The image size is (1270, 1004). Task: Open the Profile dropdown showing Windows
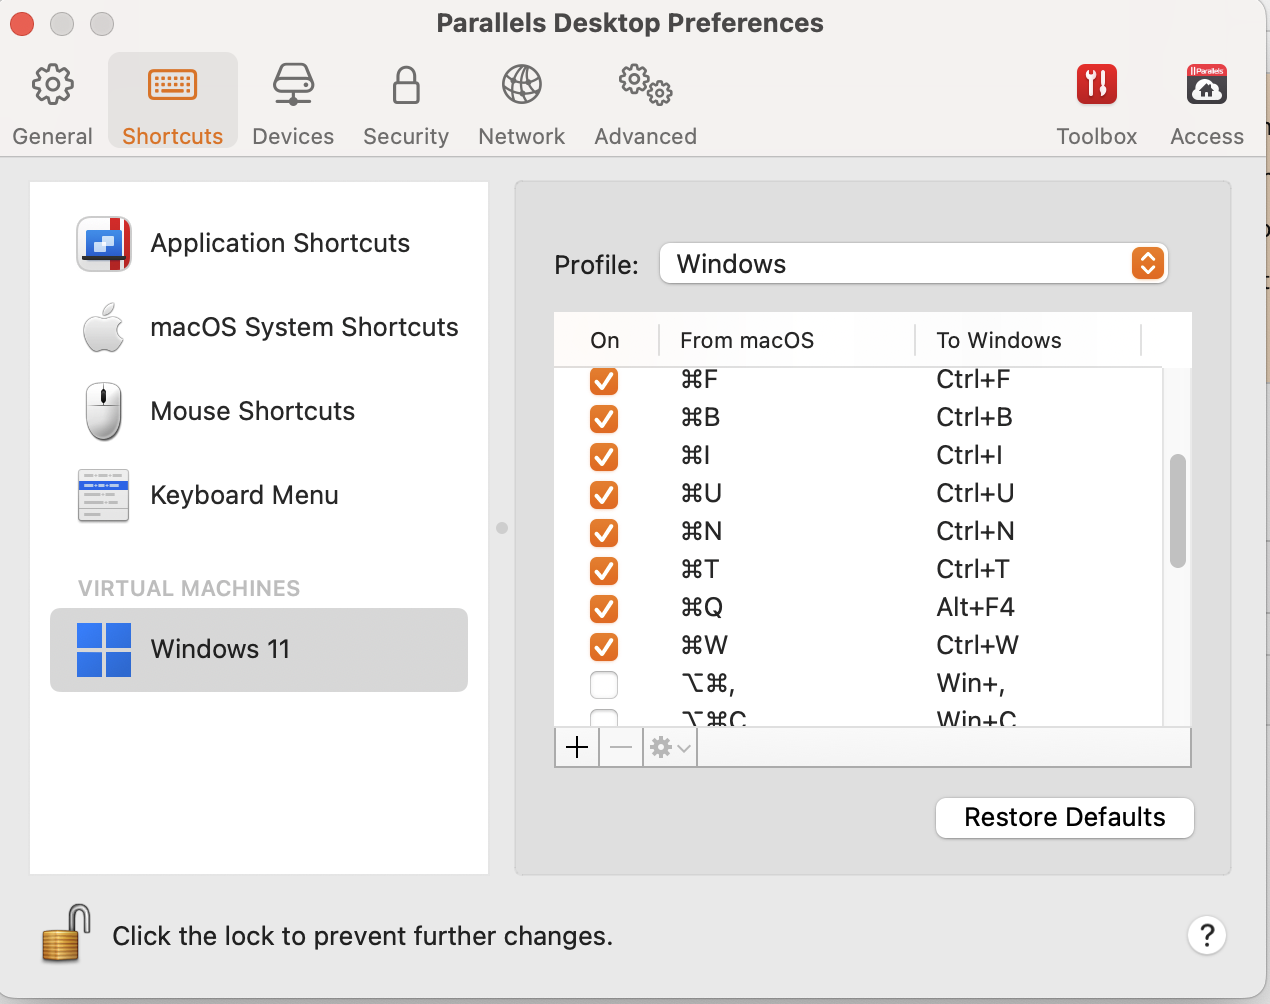click(x=913, y=264)
